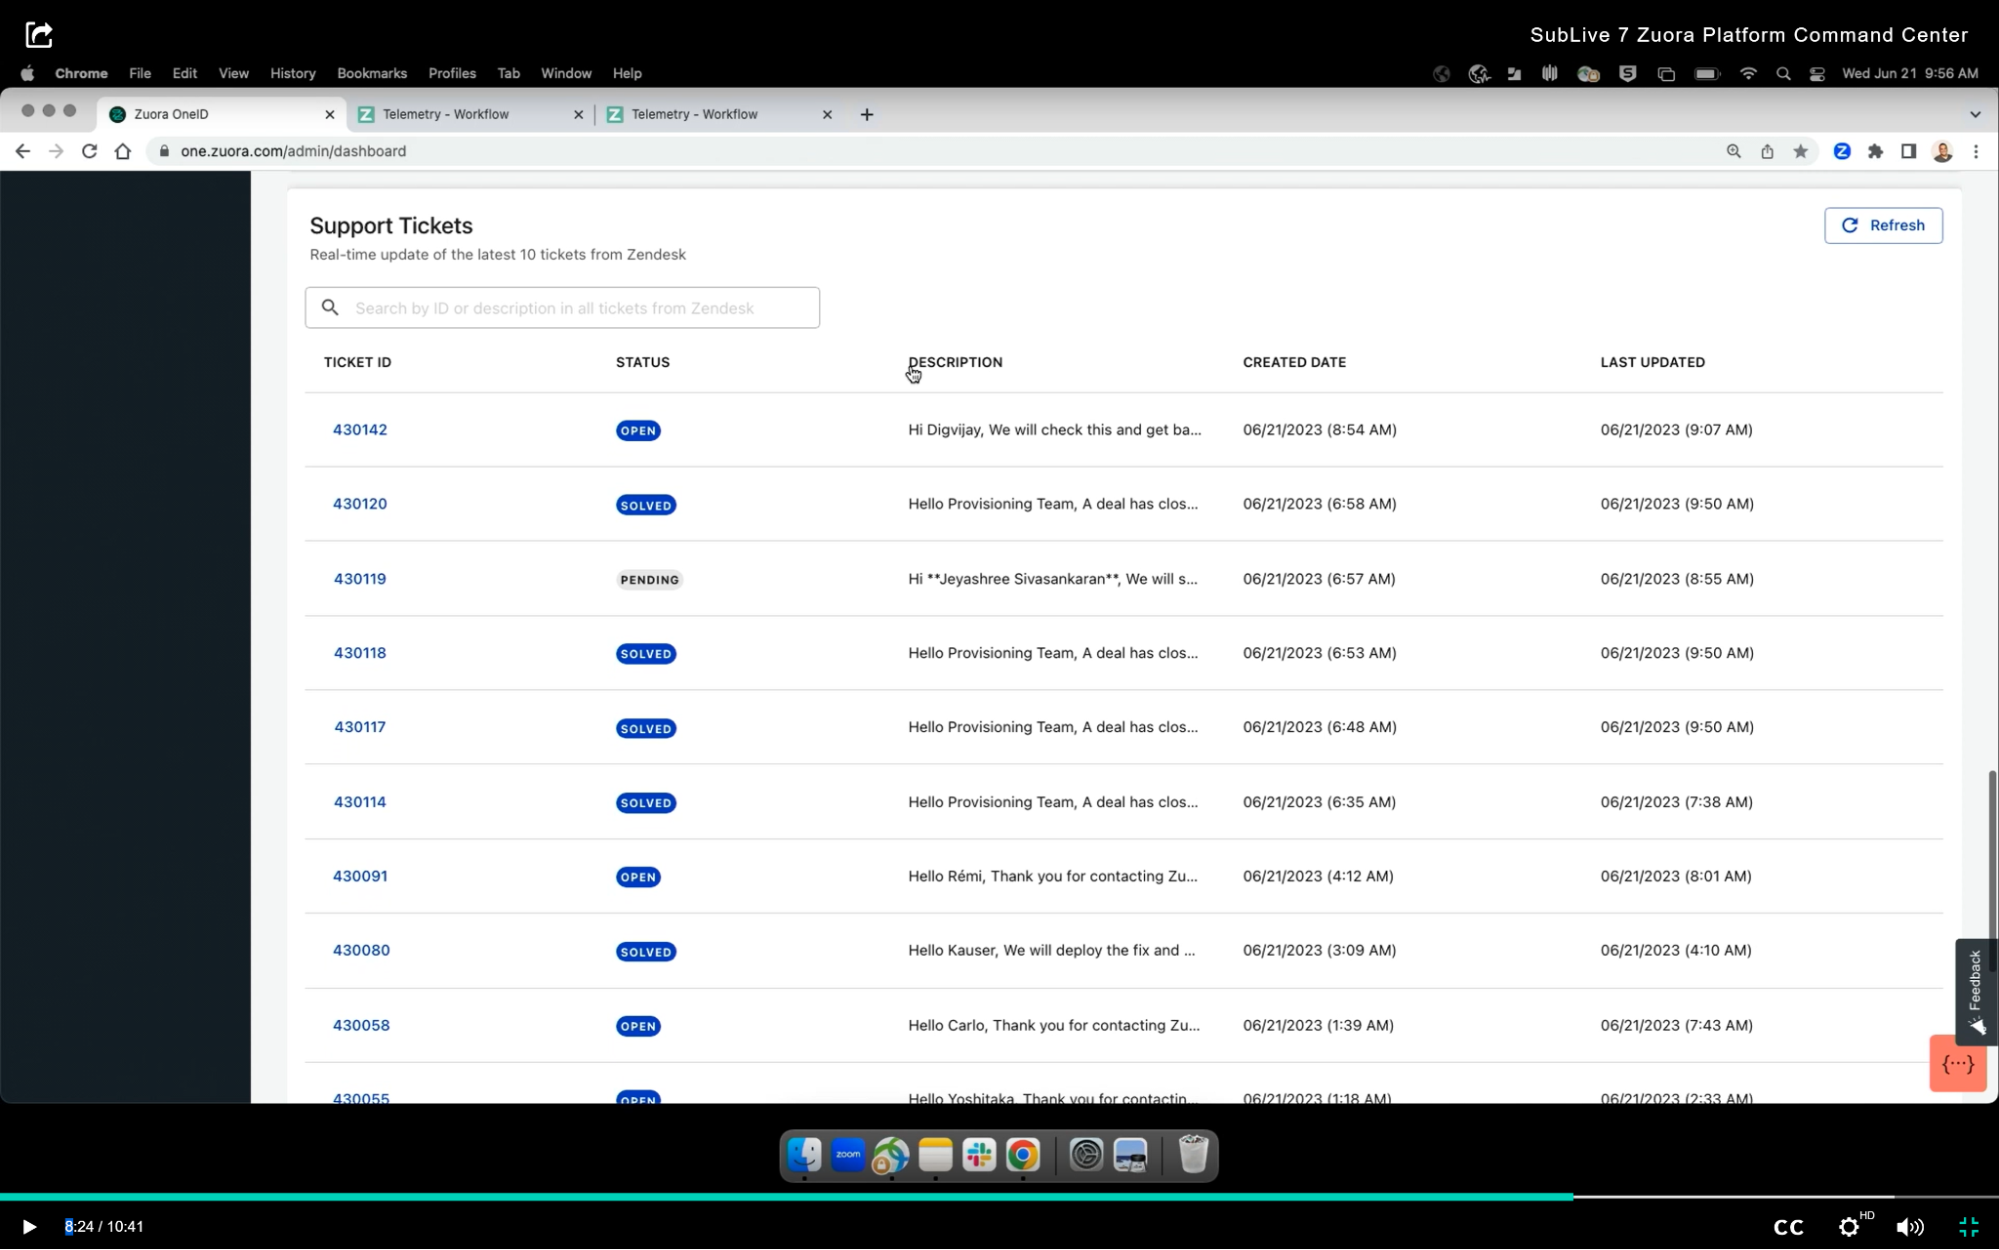Image resolution: width=1999 pixels, height=1250 pixels.
Task: Click Refresh button in Support Tickets
Action: [x=1882, y=225]
